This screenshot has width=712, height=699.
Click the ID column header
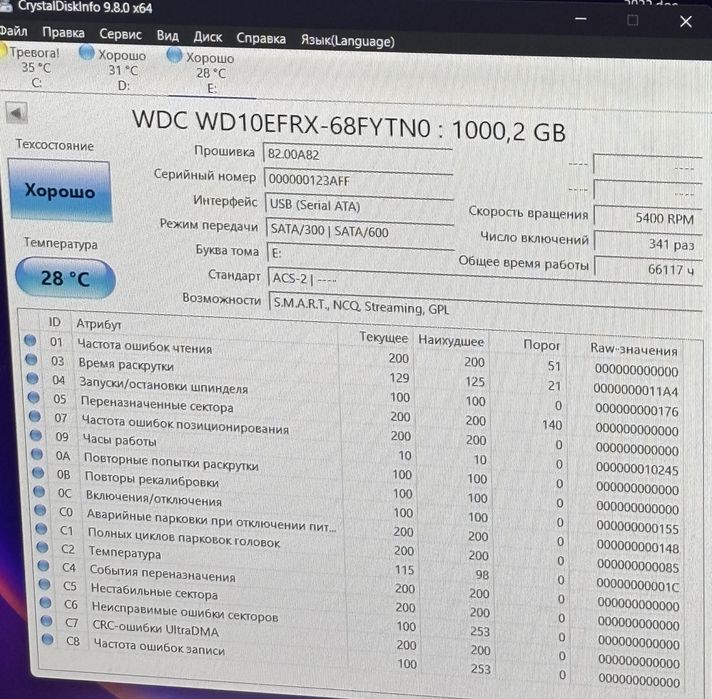coord(55,322)
